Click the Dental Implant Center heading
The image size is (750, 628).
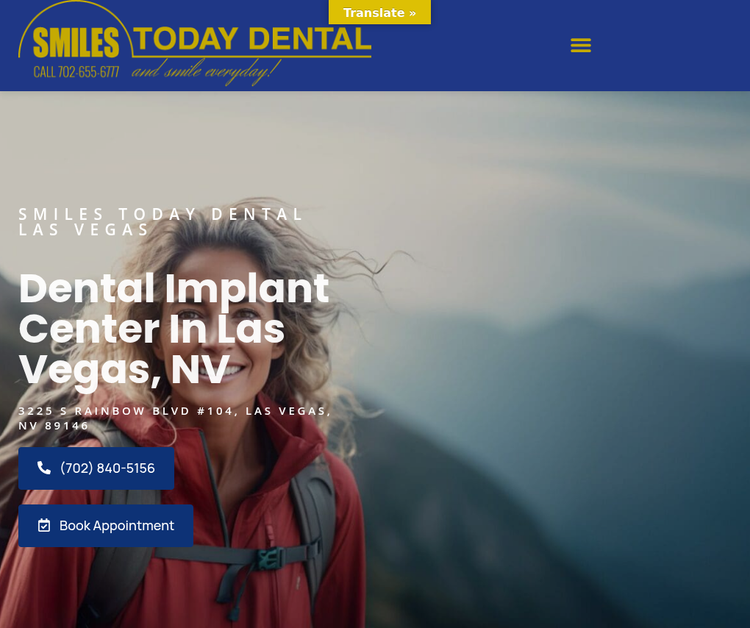click(x=174, y=329)
